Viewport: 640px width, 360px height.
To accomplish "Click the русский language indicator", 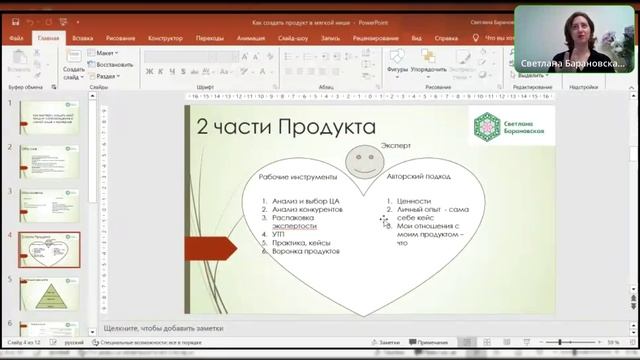I will (74, 342).
